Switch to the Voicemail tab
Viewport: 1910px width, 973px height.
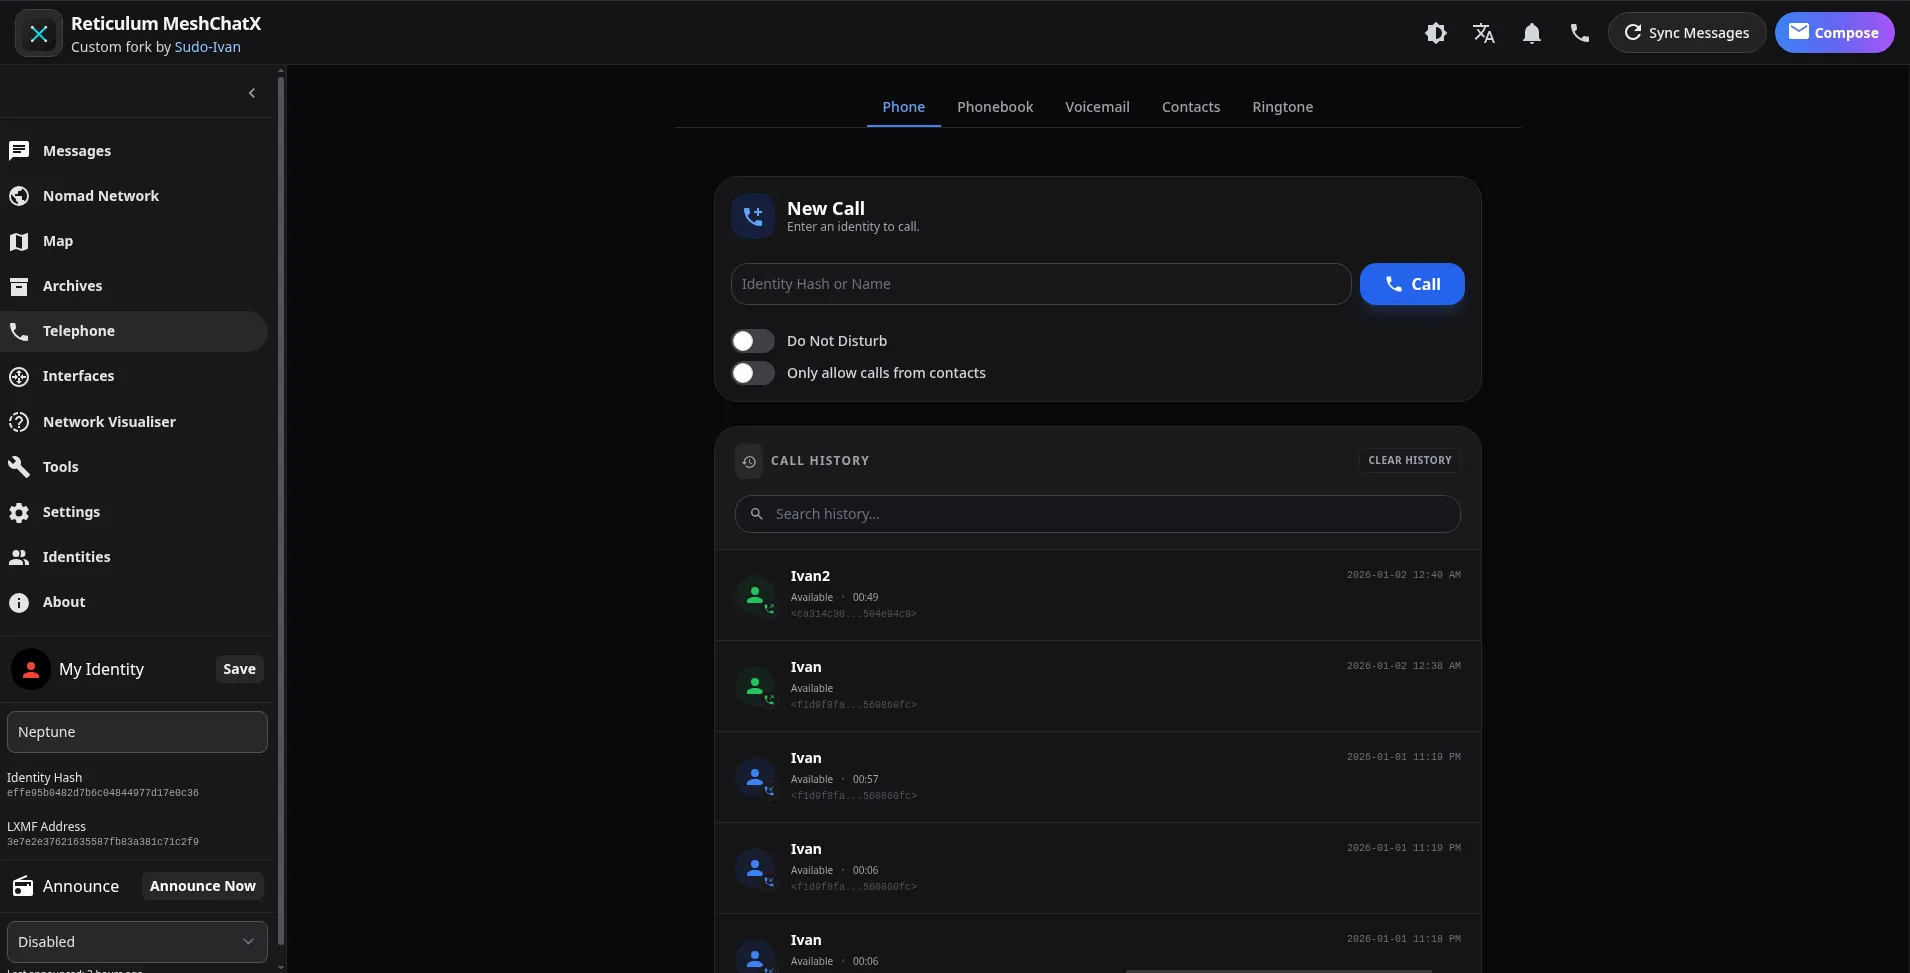coord(1097,107)
